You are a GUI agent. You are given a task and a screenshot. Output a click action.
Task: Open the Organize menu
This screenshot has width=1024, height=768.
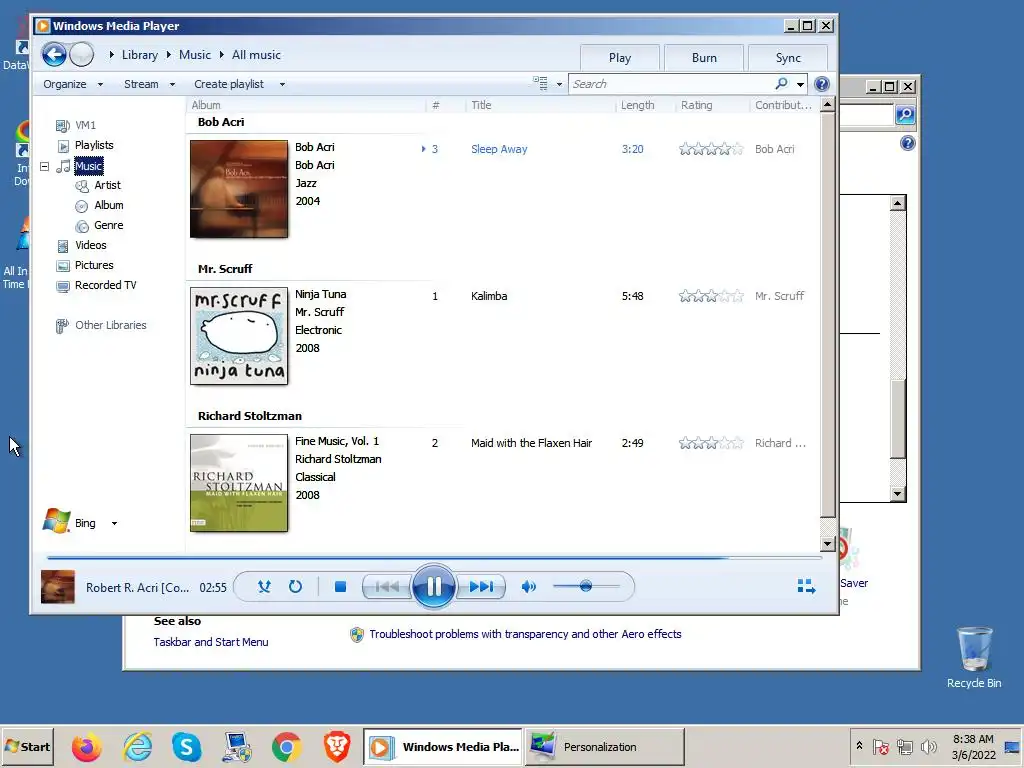(73, 84)
